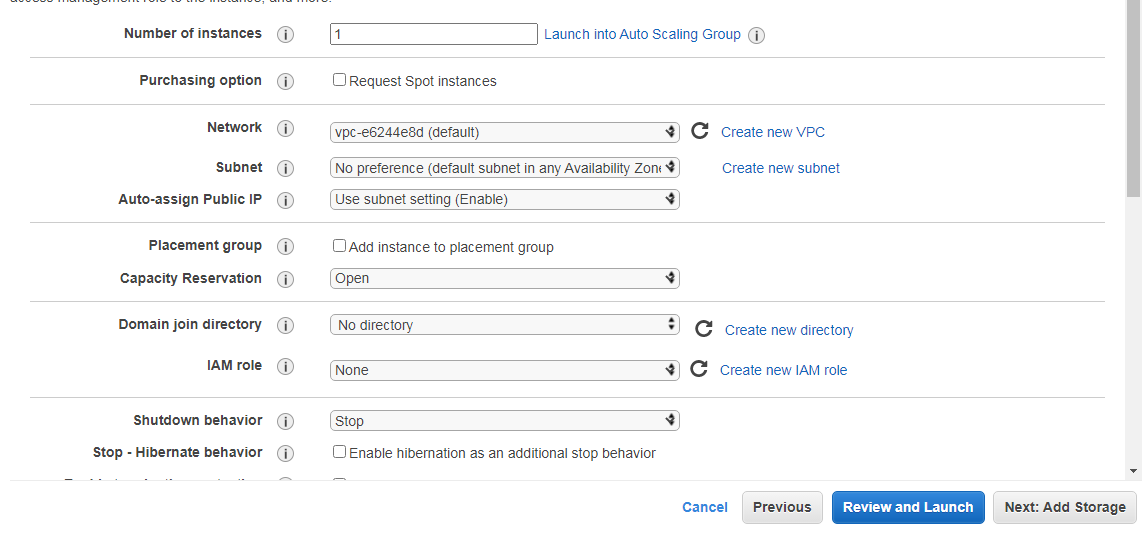
Task: Open the Capacity Reservation dropdown
Action: pos(504,278)
